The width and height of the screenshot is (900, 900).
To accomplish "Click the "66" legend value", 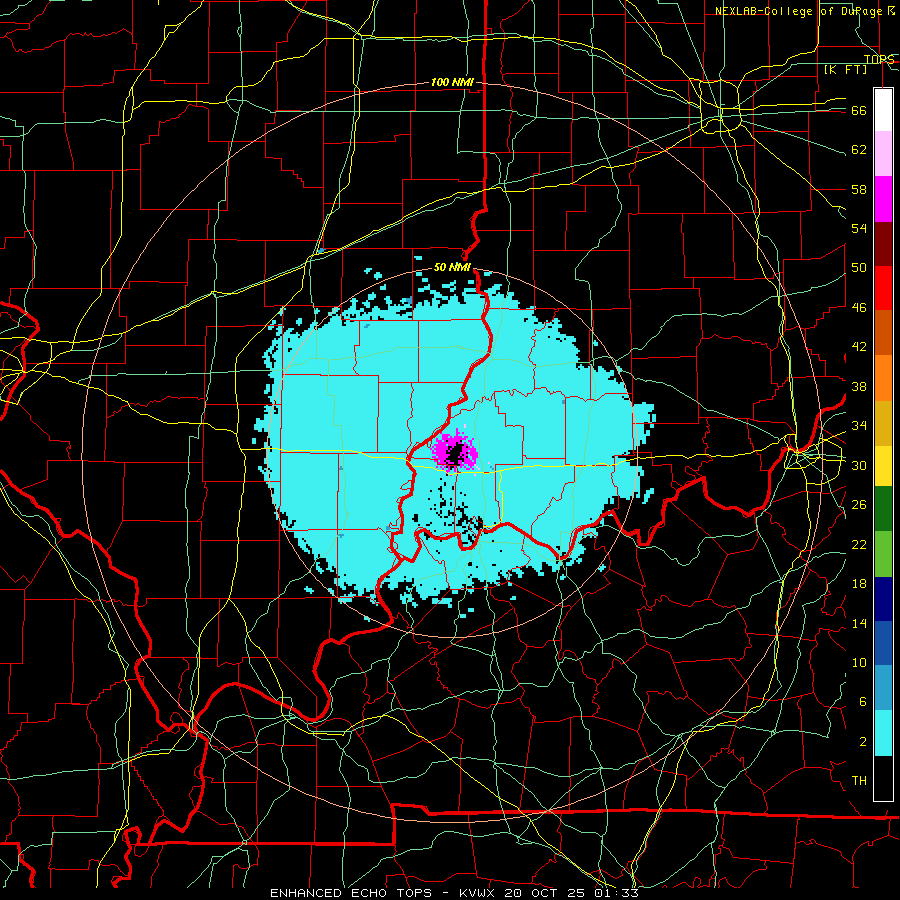I will coord(859,111).
